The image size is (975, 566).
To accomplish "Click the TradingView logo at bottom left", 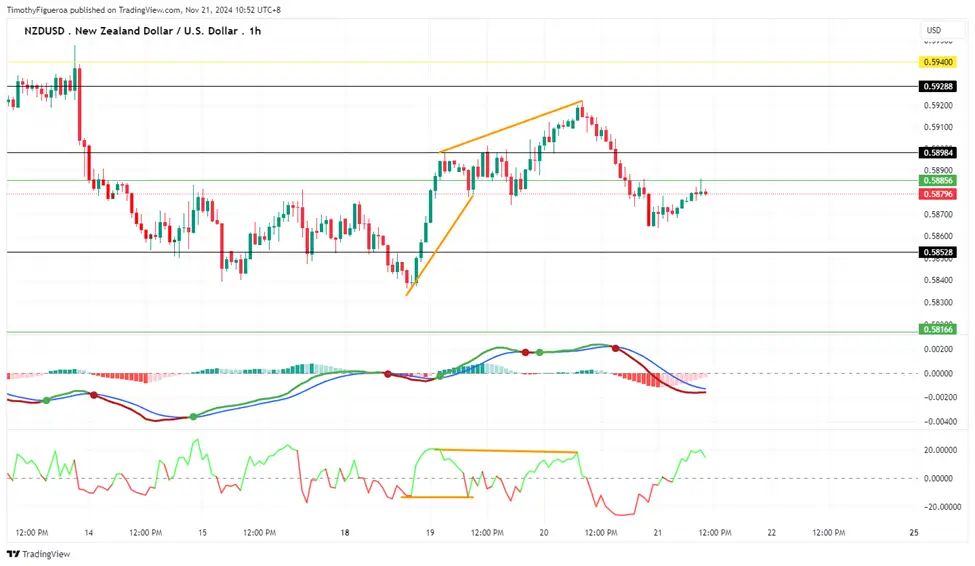I will click(x=39, y=554).
